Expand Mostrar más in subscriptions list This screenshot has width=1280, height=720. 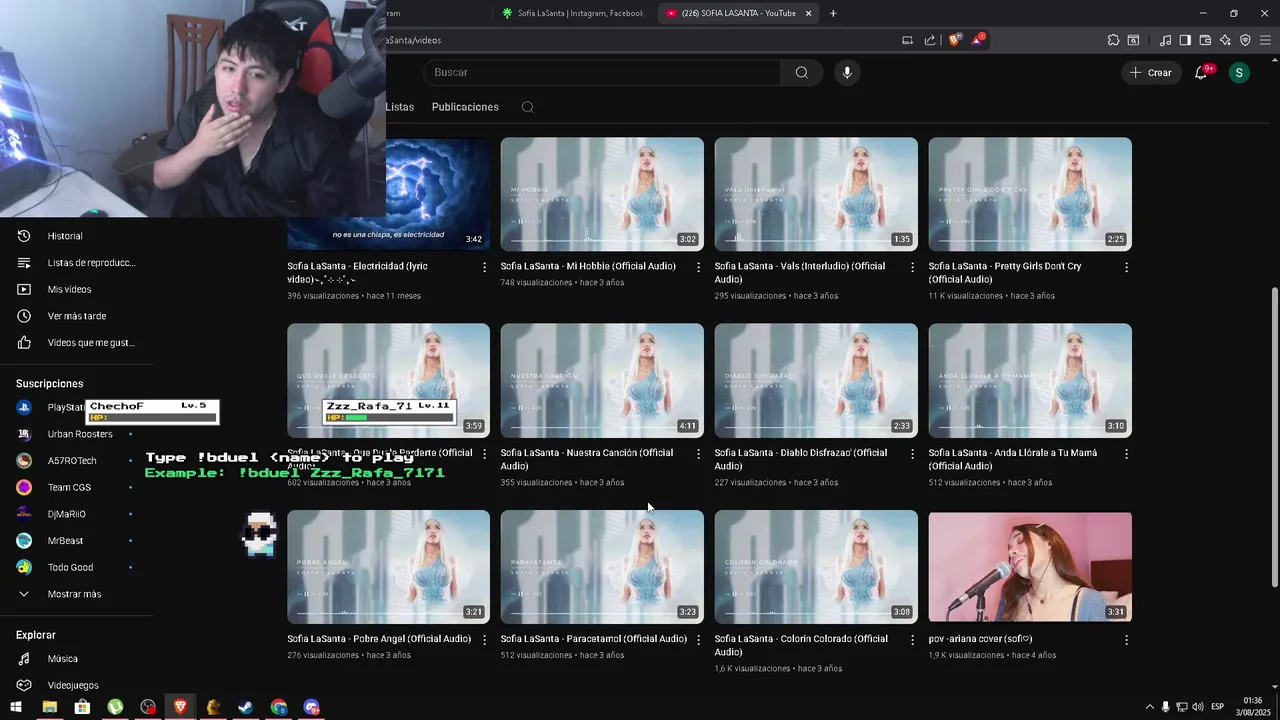click(x=76, y=594)
